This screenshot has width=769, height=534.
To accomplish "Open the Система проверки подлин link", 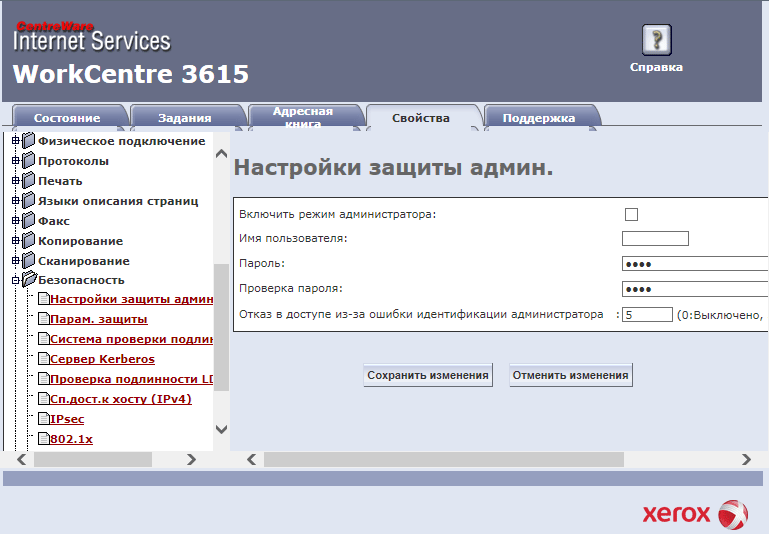I will (x=131, y=339).
